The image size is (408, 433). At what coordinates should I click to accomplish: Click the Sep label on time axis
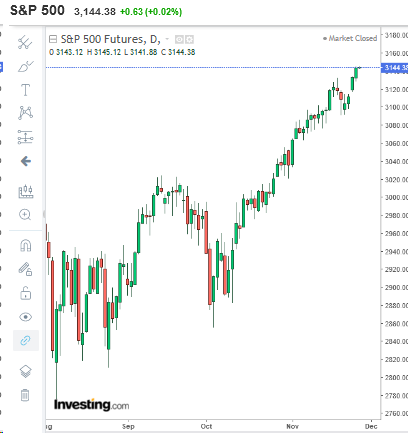tap(128, 426)
